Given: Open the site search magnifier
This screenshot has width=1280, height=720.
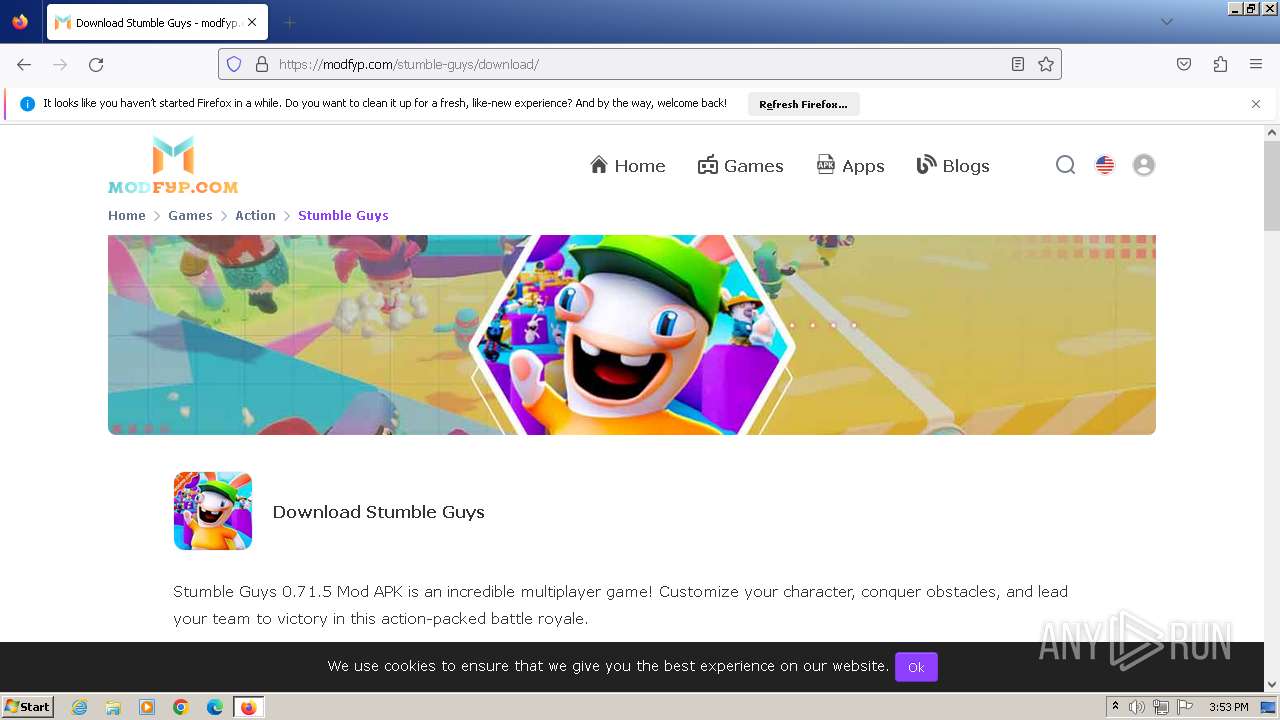Looking at the screenshot, I should click(x=1066, y=165).
